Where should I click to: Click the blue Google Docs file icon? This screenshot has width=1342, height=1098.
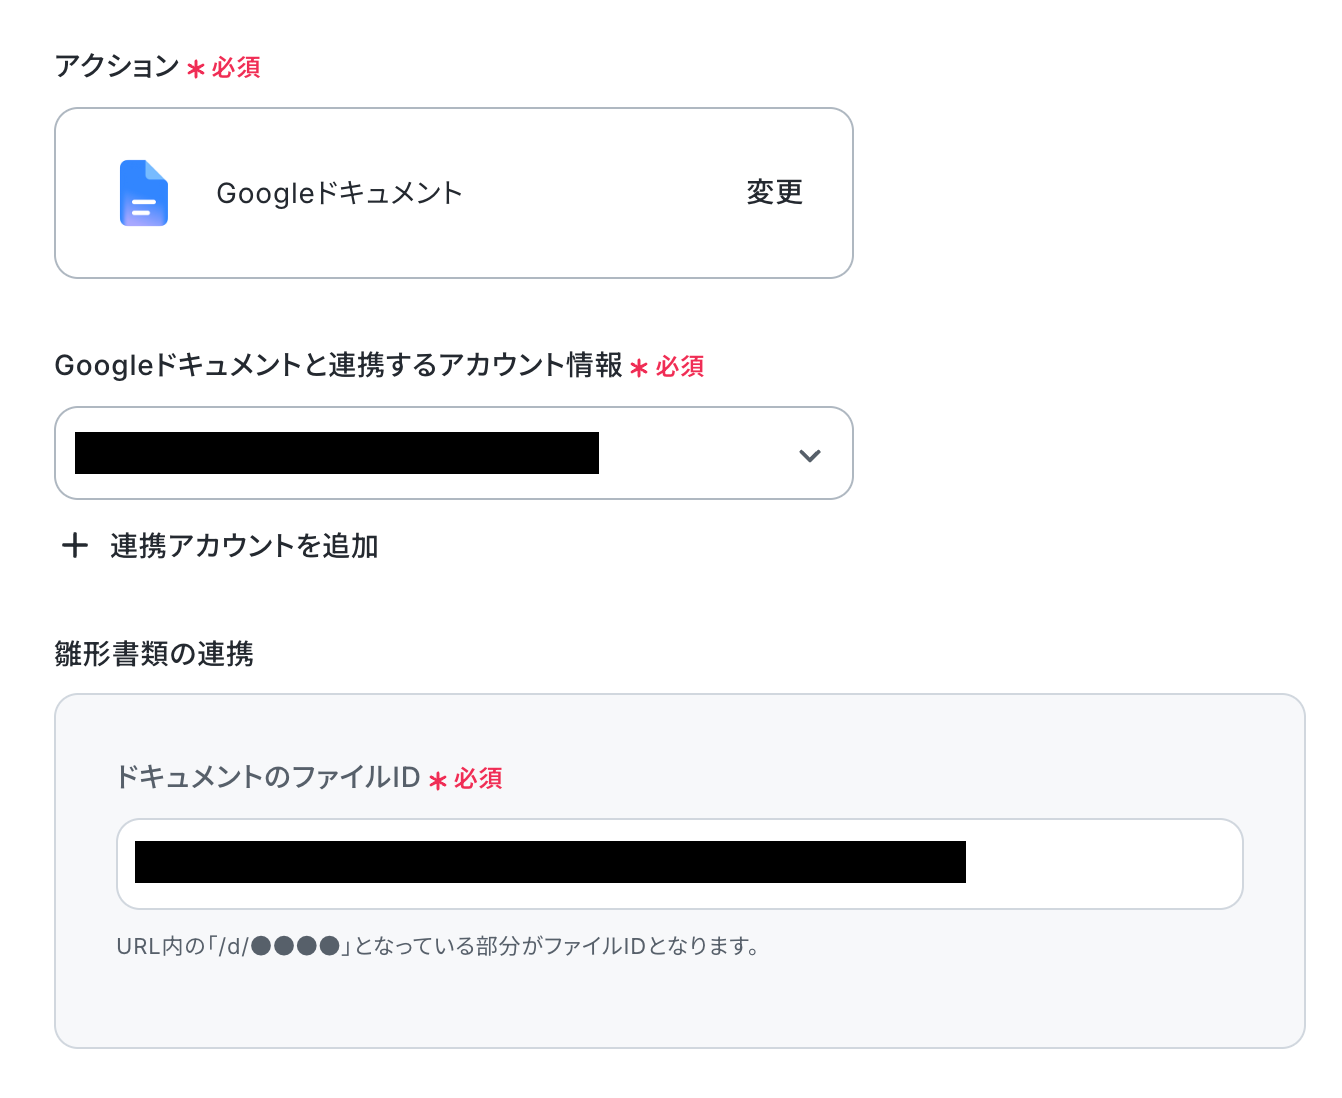pos(144,193)
